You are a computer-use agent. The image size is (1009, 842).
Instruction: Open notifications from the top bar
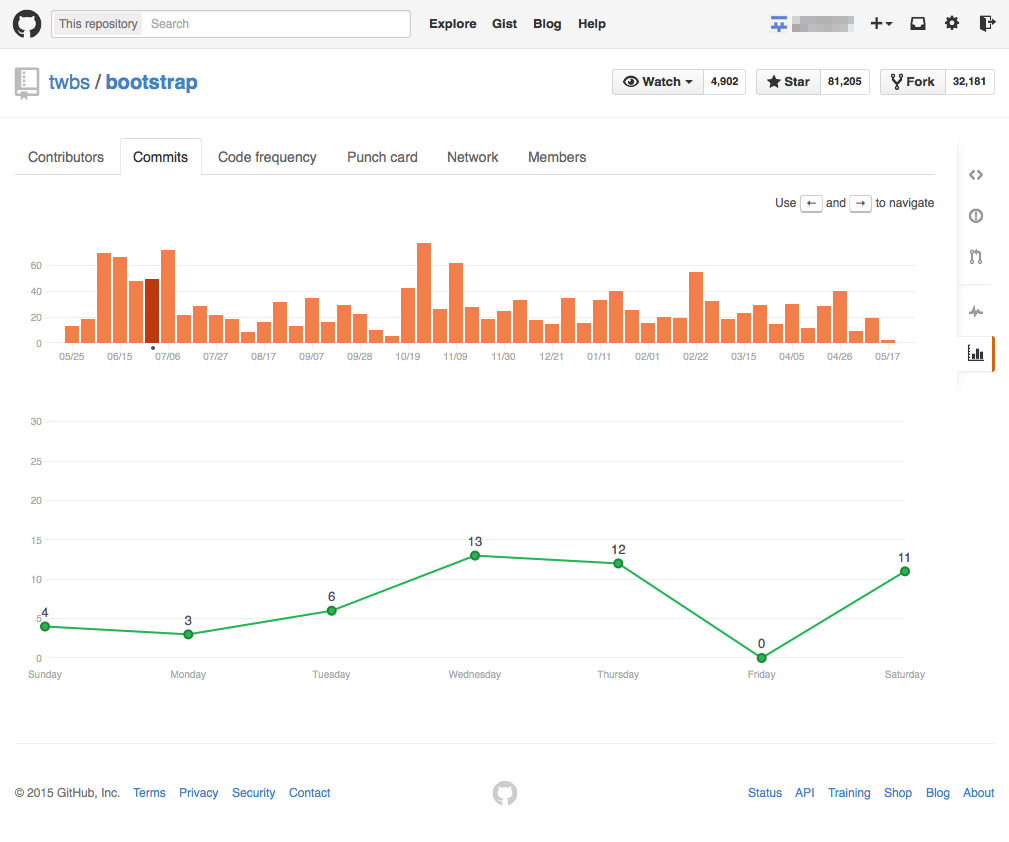917,23
